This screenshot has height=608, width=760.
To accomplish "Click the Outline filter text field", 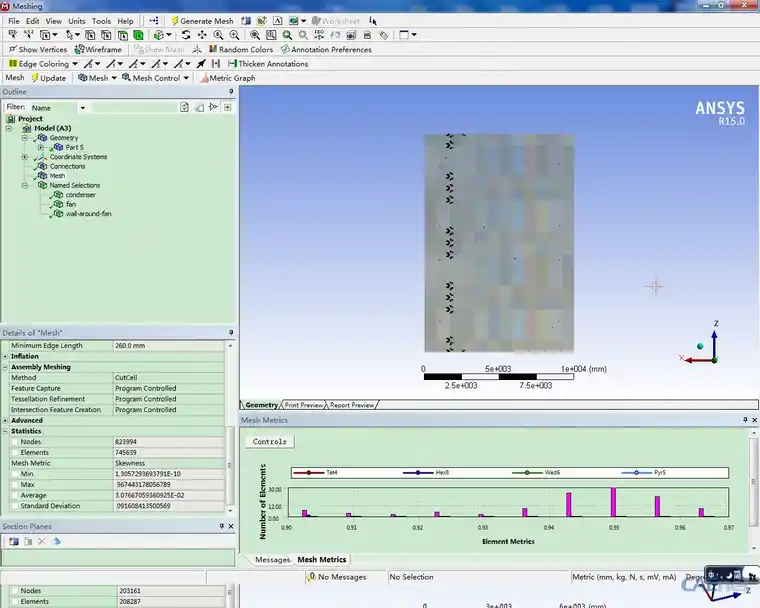I will (x=134, y=107).
